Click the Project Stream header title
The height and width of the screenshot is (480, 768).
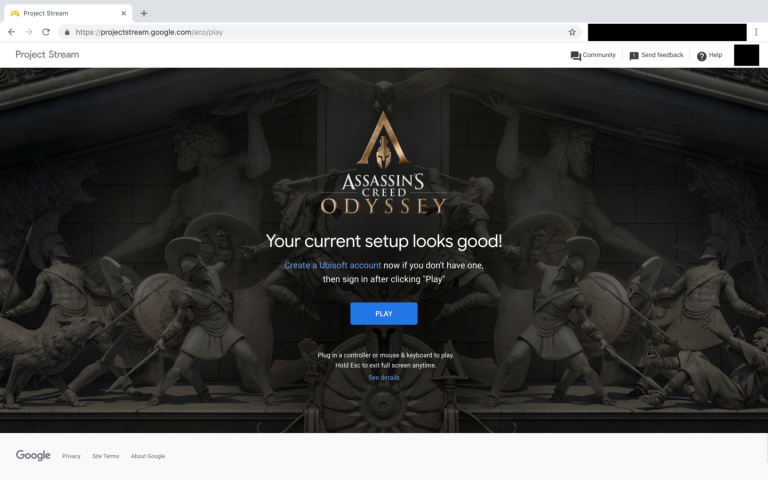[x=47, y=55]
